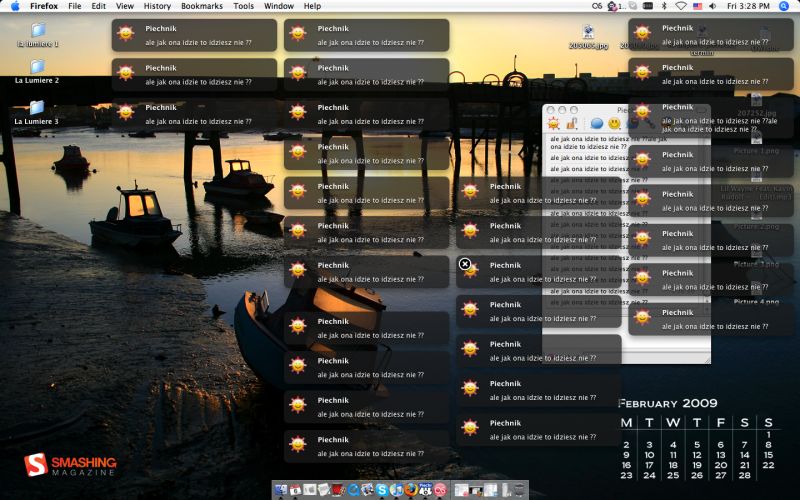Open the Documents stack beside the Trash
This screenshot has width=800, height=500.
[506, 490]
